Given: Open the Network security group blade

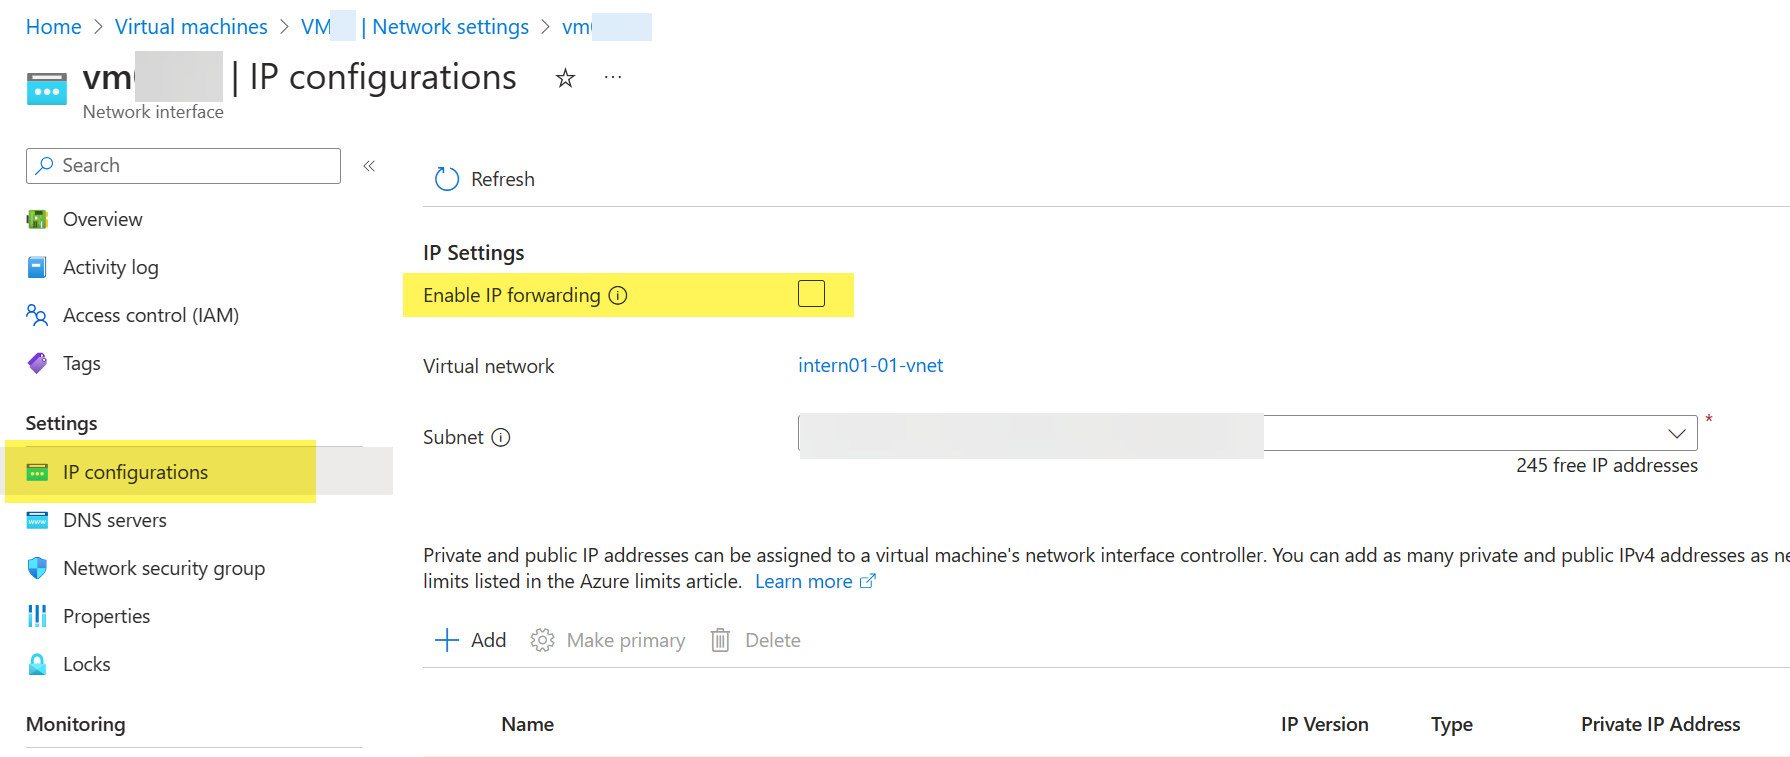Looking at the screenshot, I should (163, 568).
